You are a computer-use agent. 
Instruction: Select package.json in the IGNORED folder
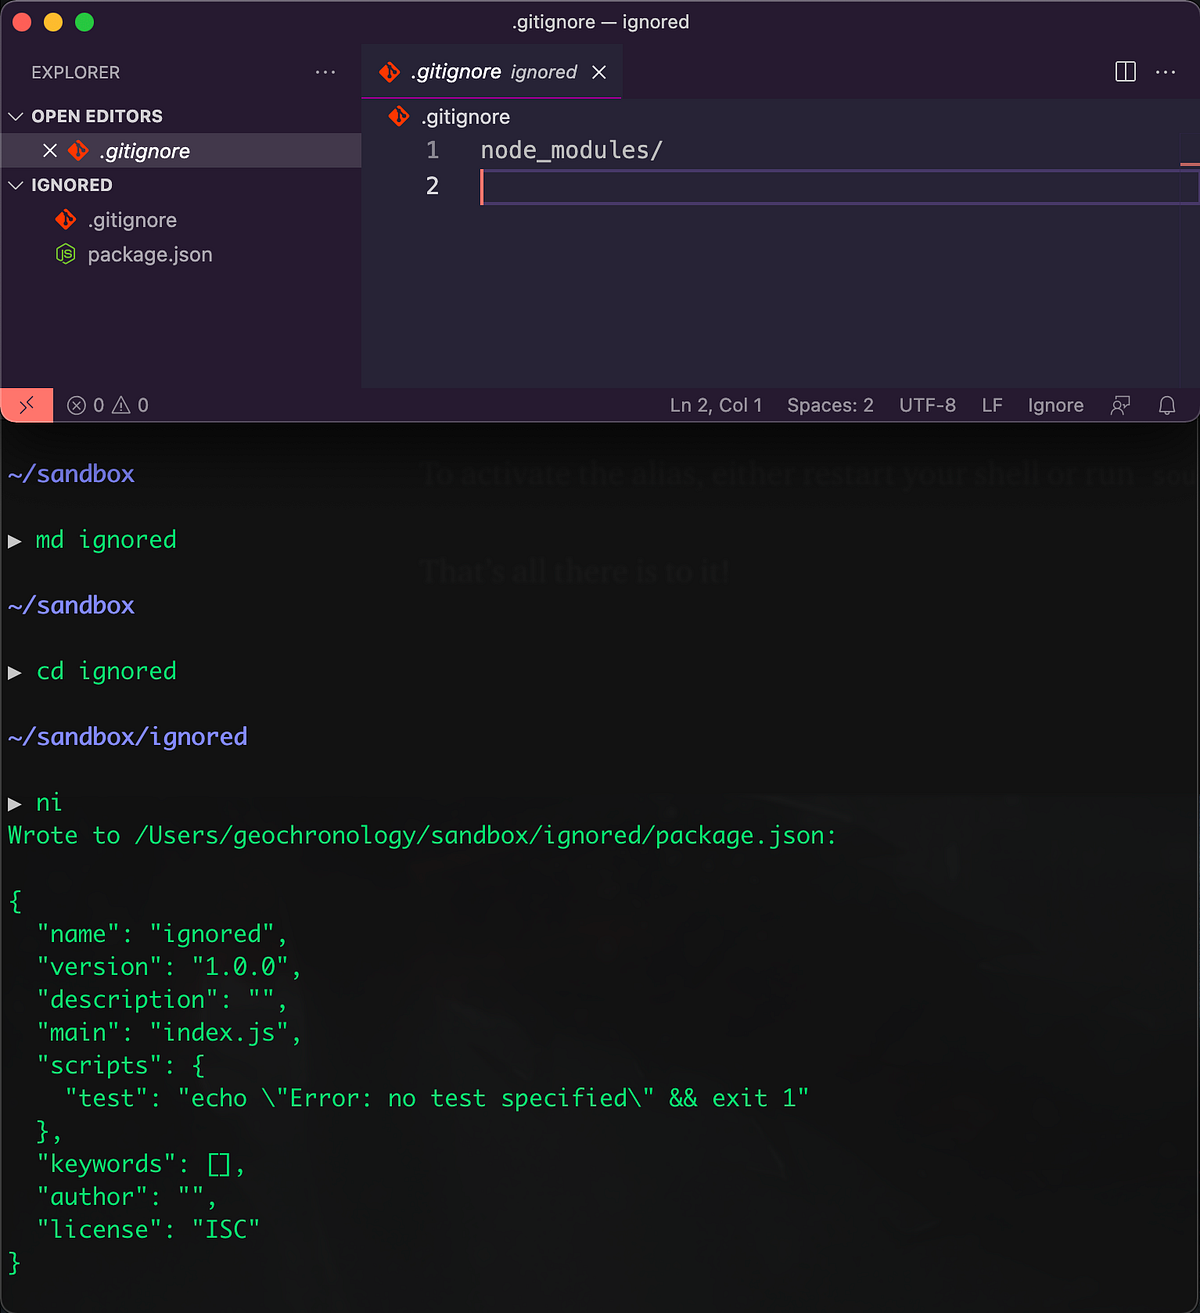150,254
